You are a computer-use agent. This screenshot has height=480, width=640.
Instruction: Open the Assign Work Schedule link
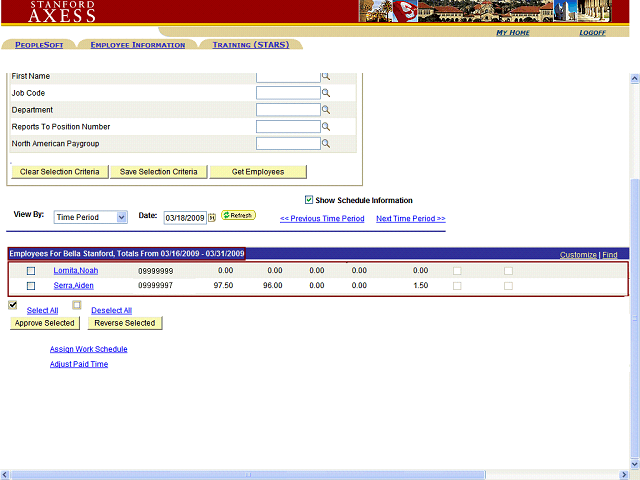88,349
